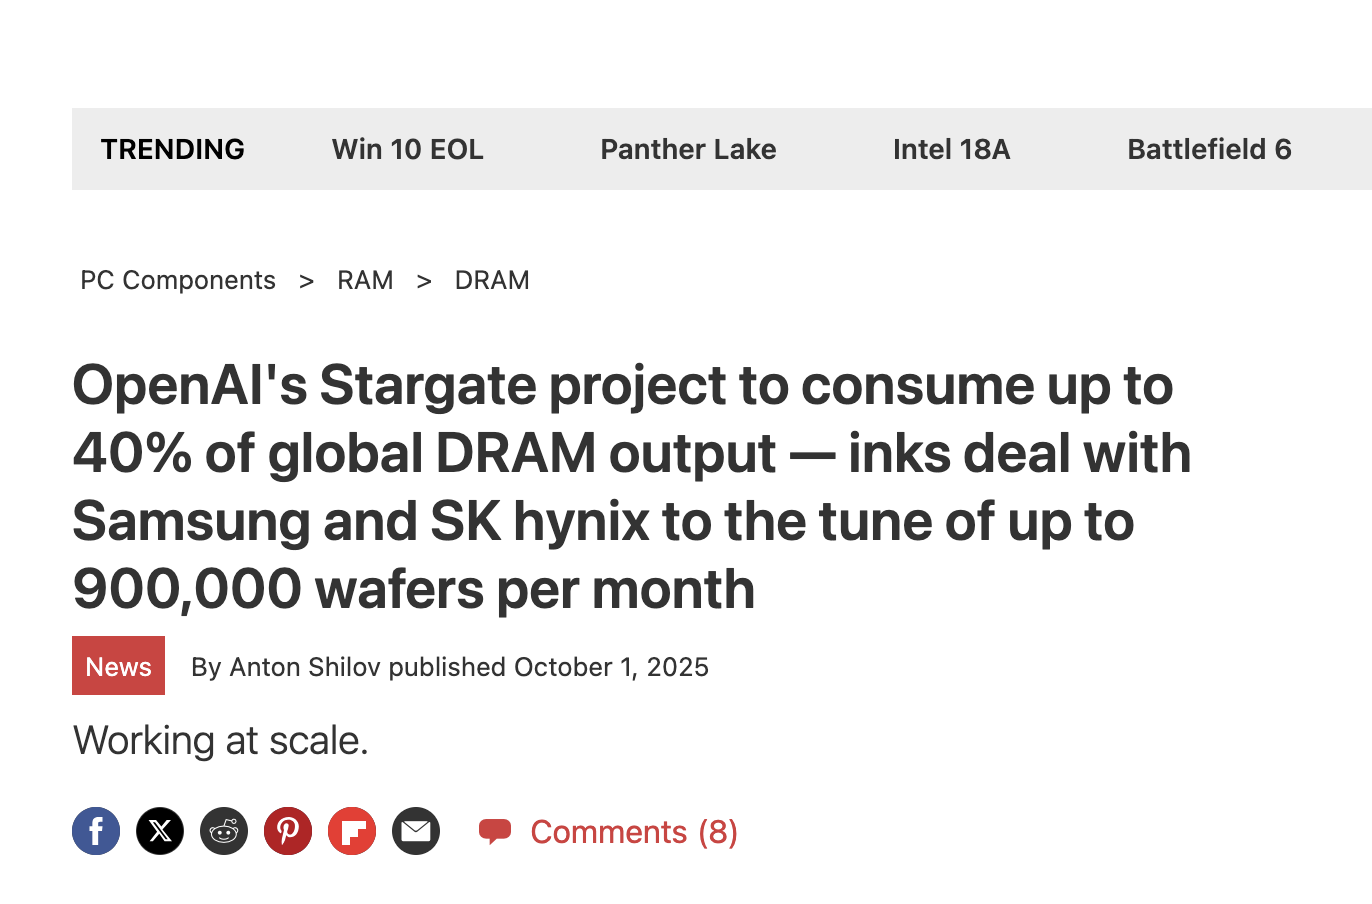The width and height of the screenshot is (1372, 904).
Task: Share the article on Facebook
Action: pyautogui.click(x=96, y=831)
